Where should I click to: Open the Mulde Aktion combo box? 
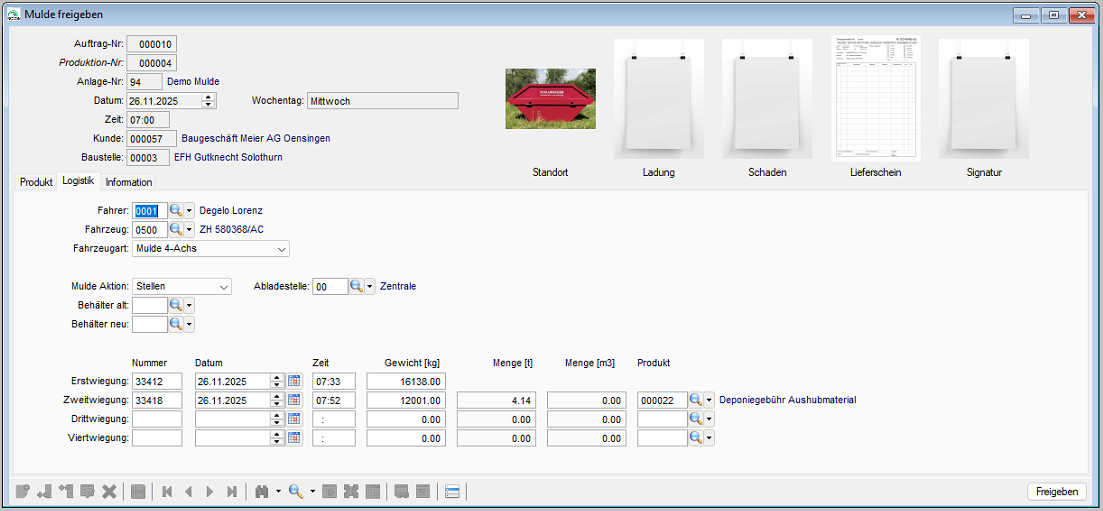[223, 286]
